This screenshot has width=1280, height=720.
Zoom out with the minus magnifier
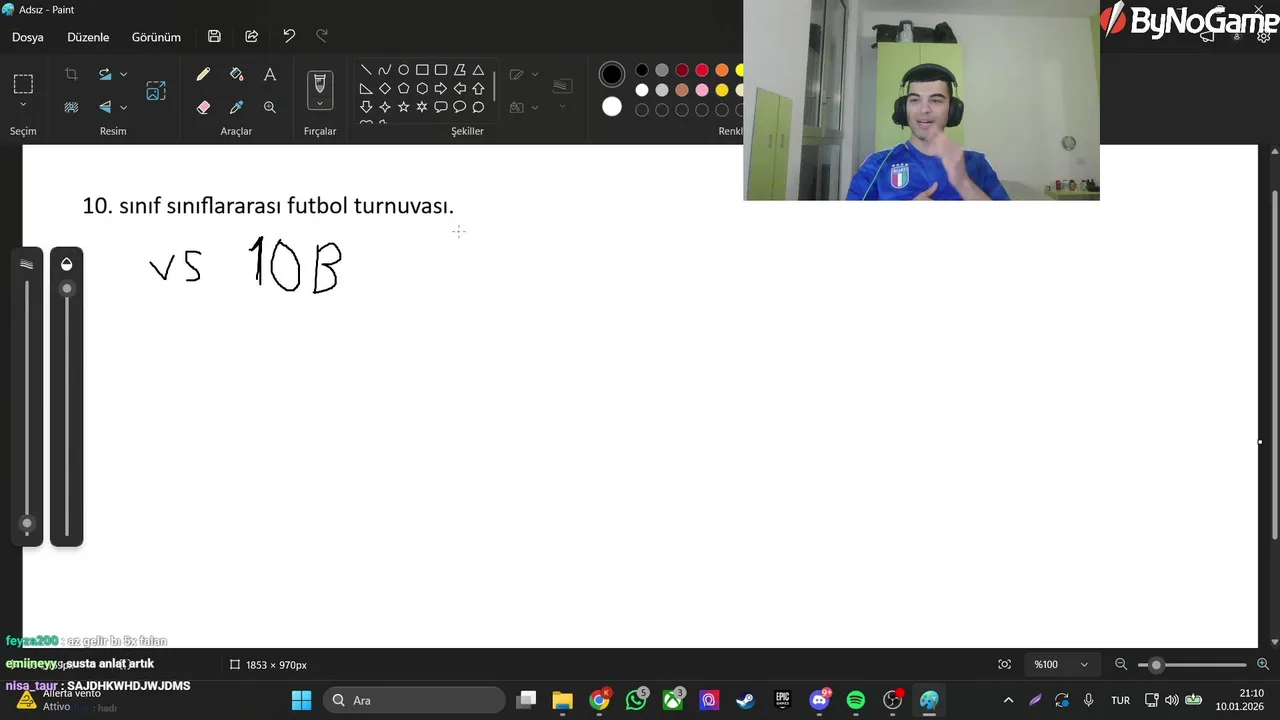pos(1121,664)
